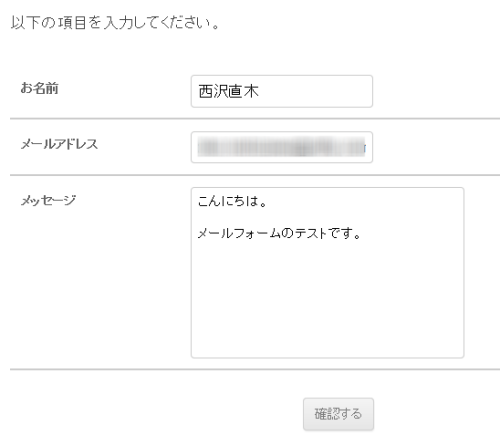The width and height of the screenshot is (500, 446).
Task: Click the メッセージ field label
Action: (x=48, y=200)
